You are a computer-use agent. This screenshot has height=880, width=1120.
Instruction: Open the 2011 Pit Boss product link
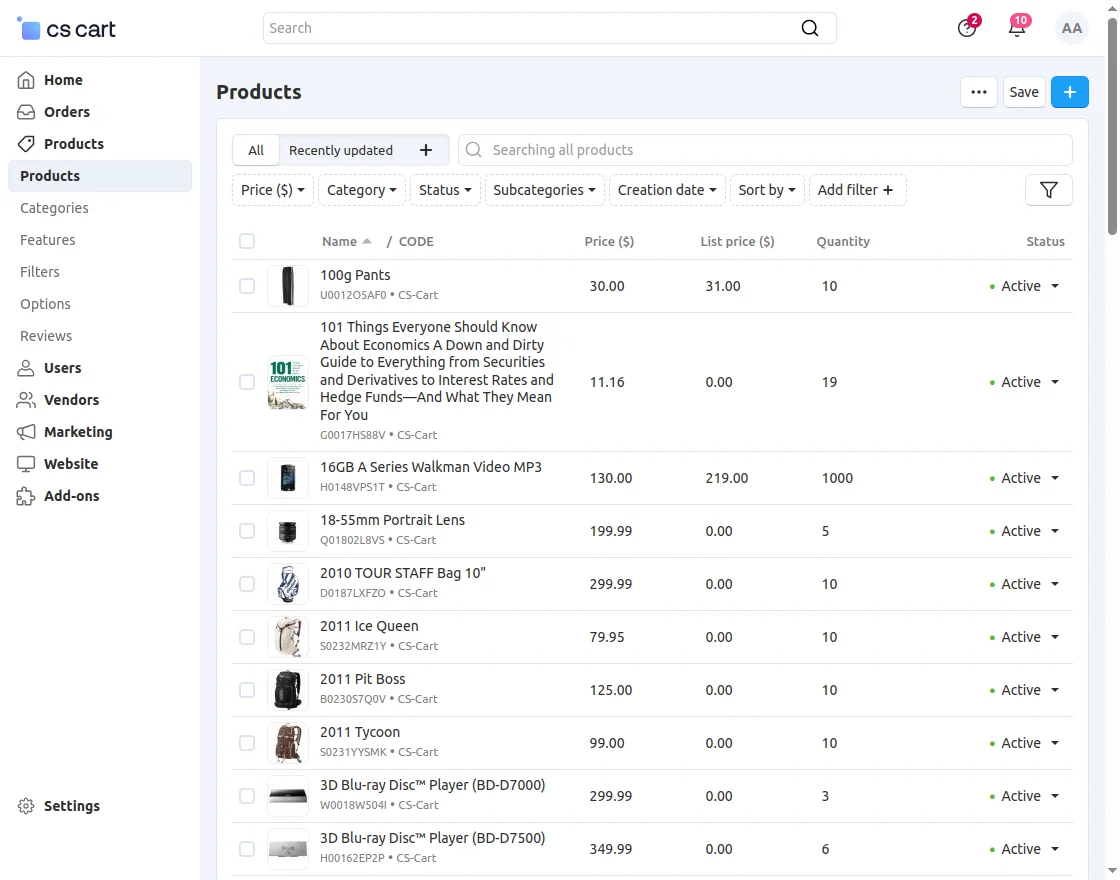coord(362,678)
